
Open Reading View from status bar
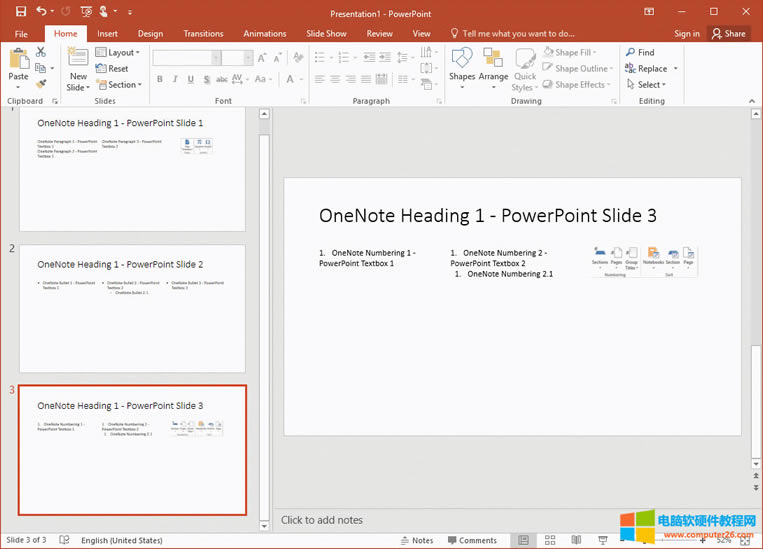[x=575, y=540]
